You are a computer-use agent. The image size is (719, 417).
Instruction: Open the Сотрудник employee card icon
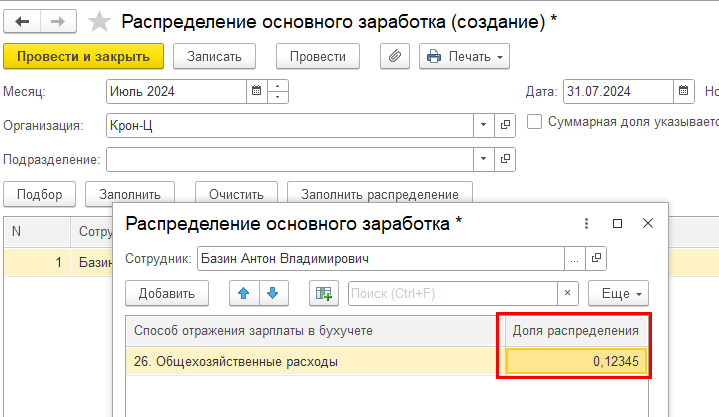[596, 258]
